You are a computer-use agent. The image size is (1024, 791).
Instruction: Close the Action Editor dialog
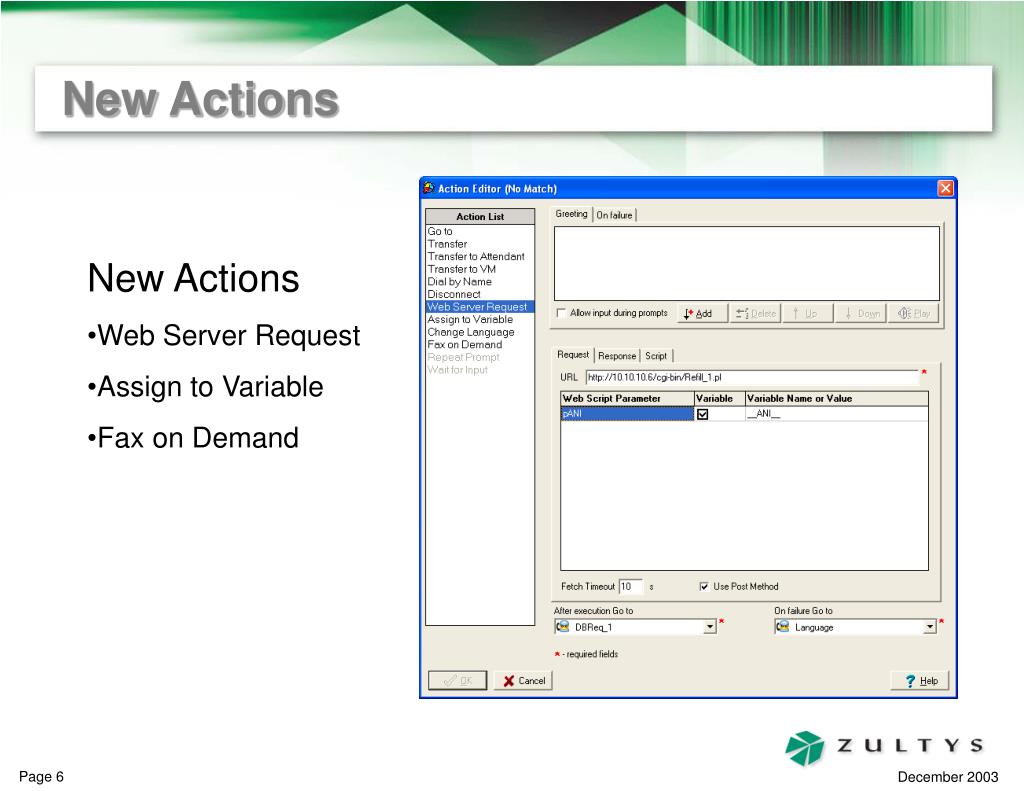click(x=945, y=188)
